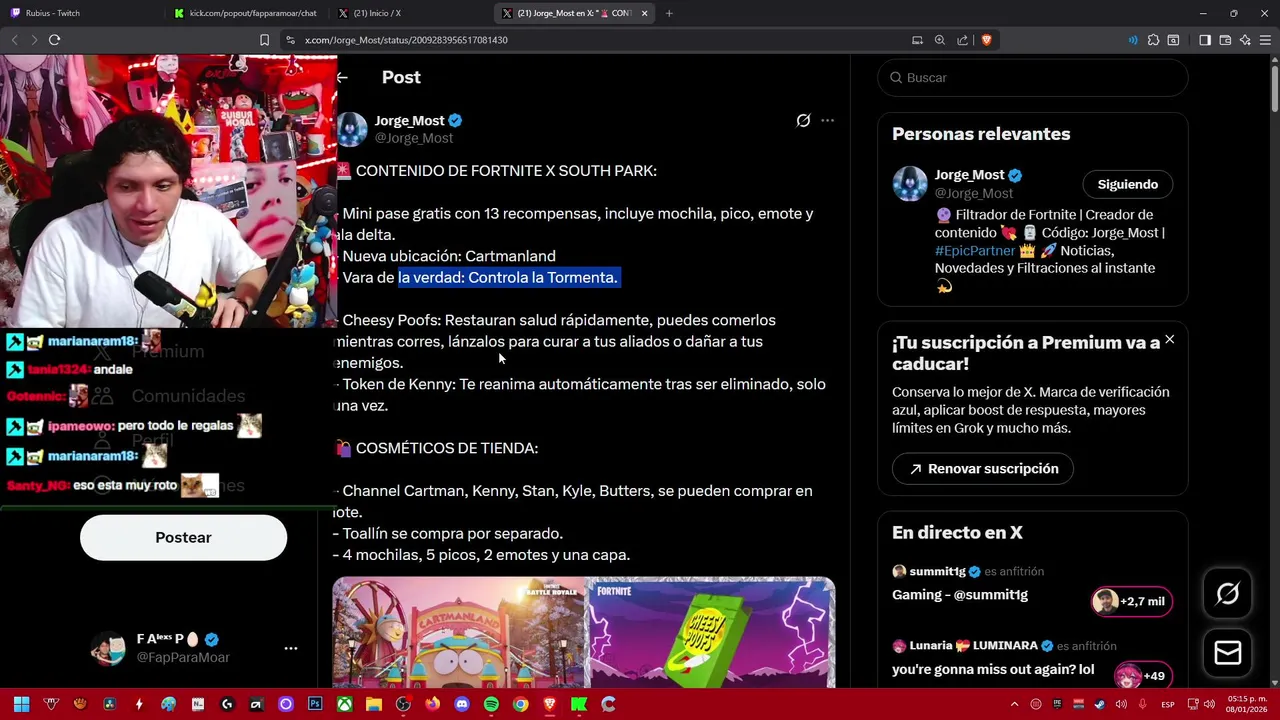
Task: Switch to the kick.com fapparamoar chat tab
Action: point(245,13)
